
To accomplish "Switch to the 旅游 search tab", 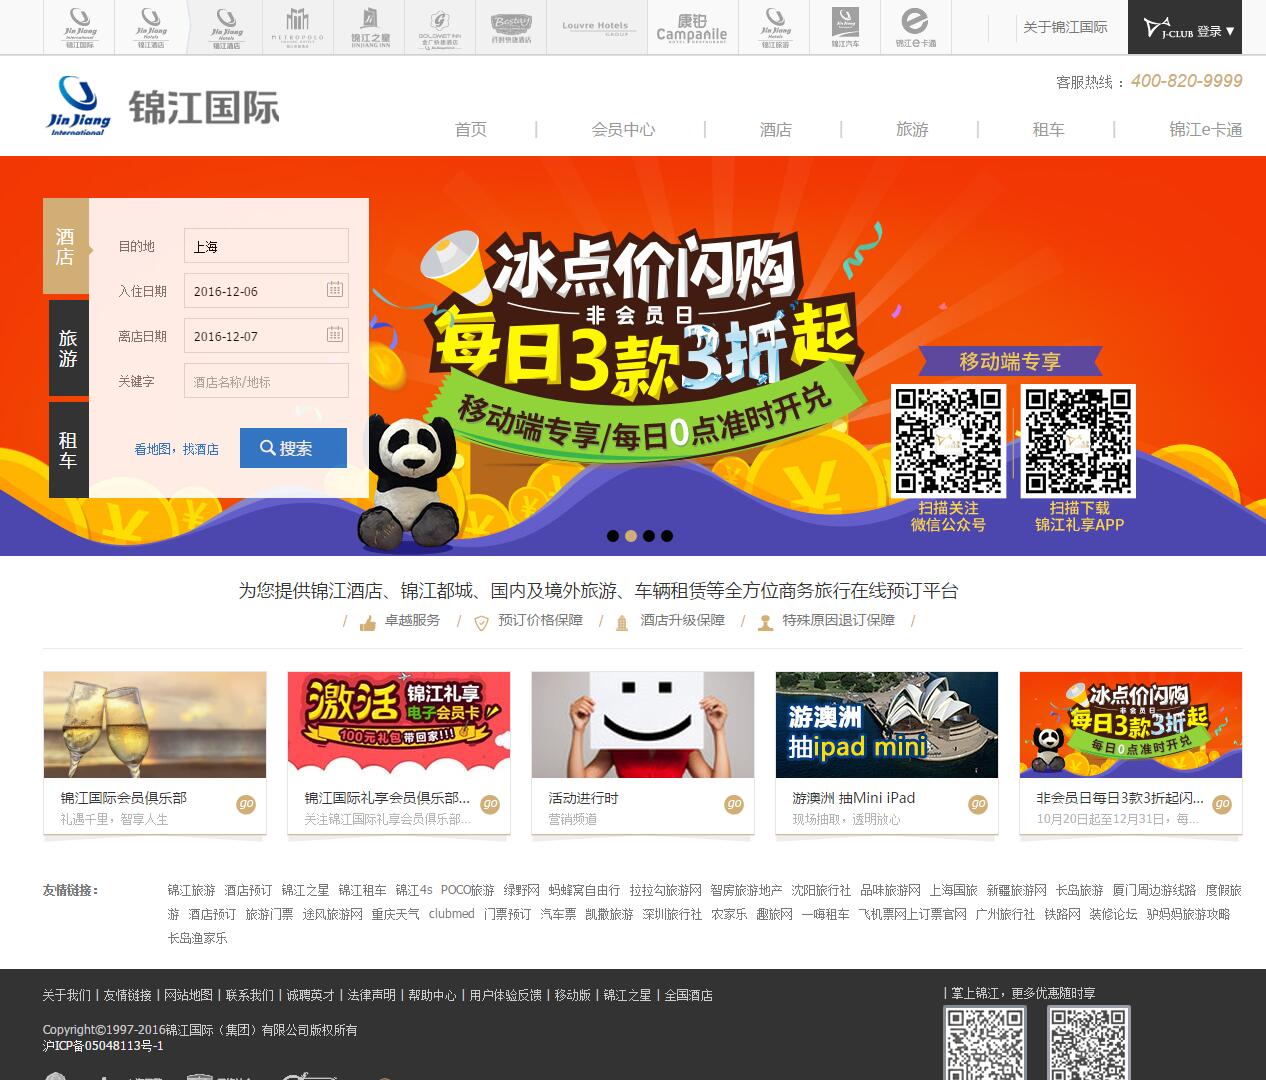I will click(x=69, y=348).
